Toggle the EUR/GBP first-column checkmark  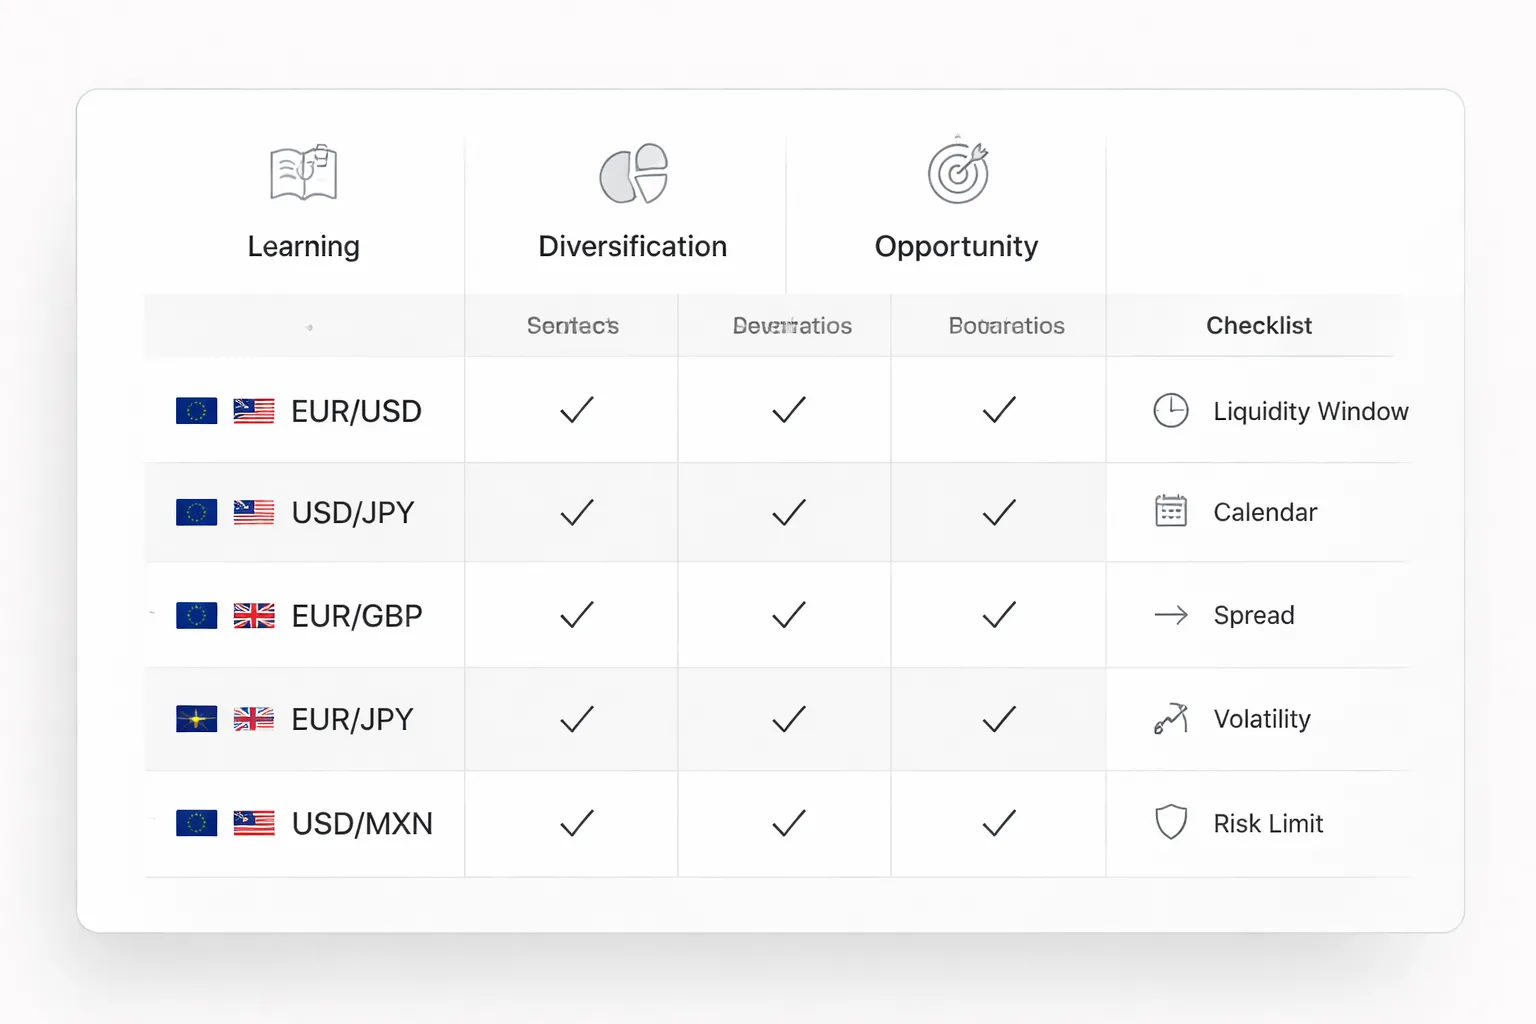tap(576, 615)
